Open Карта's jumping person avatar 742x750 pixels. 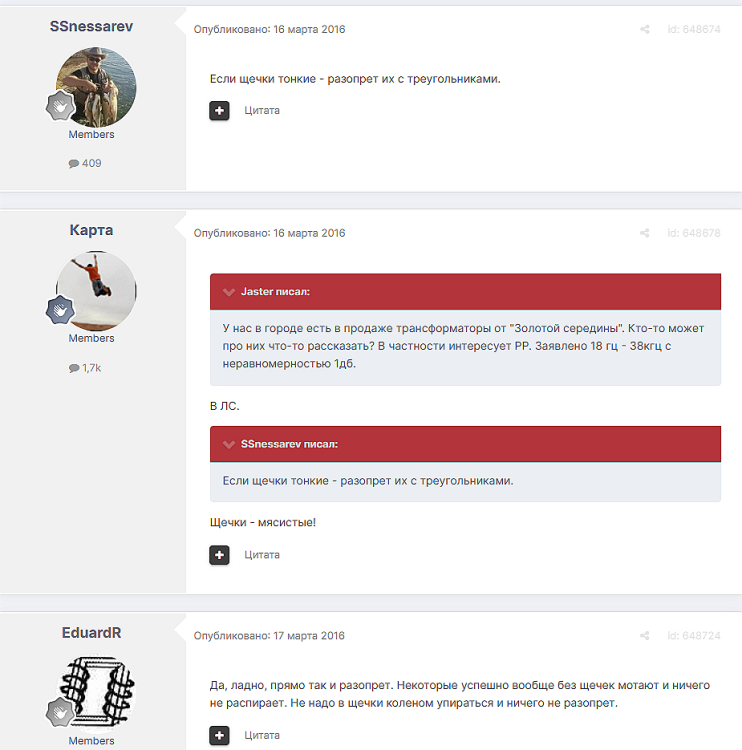pos(96,291)
